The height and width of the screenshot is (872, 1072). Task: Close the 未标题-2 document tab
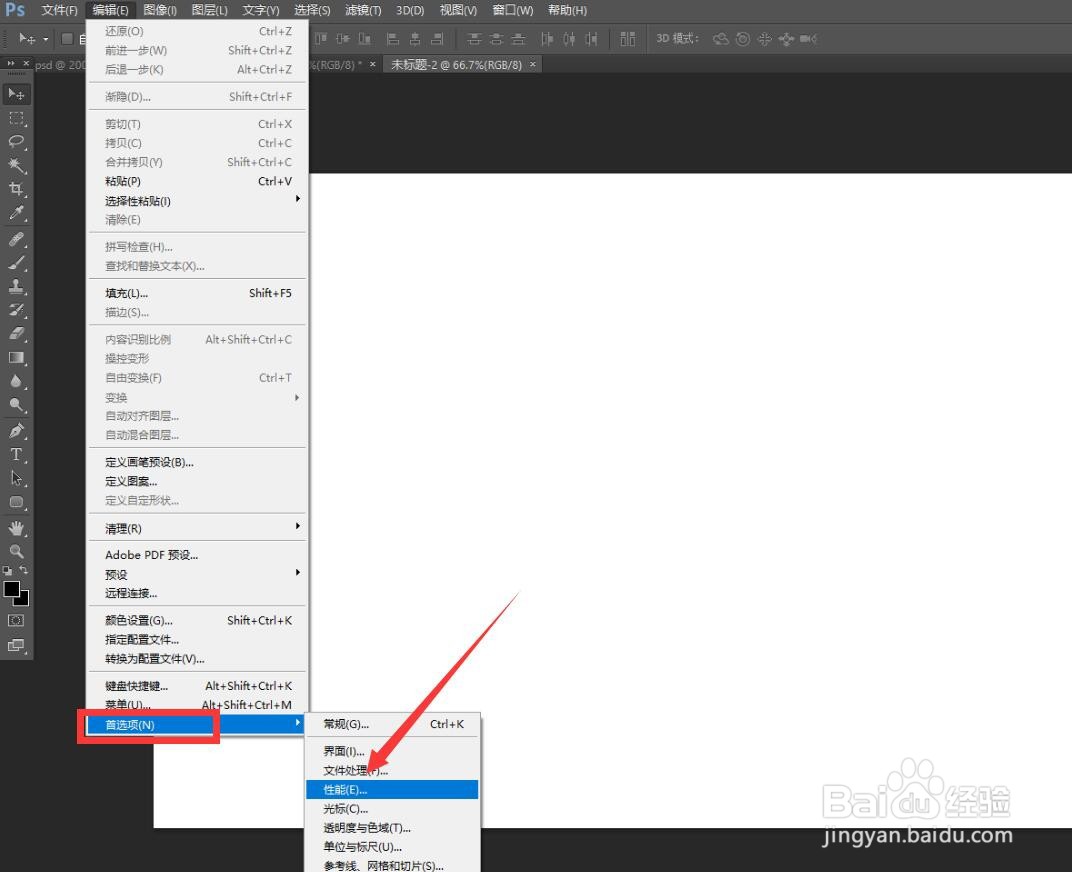(x=533, y=64)
